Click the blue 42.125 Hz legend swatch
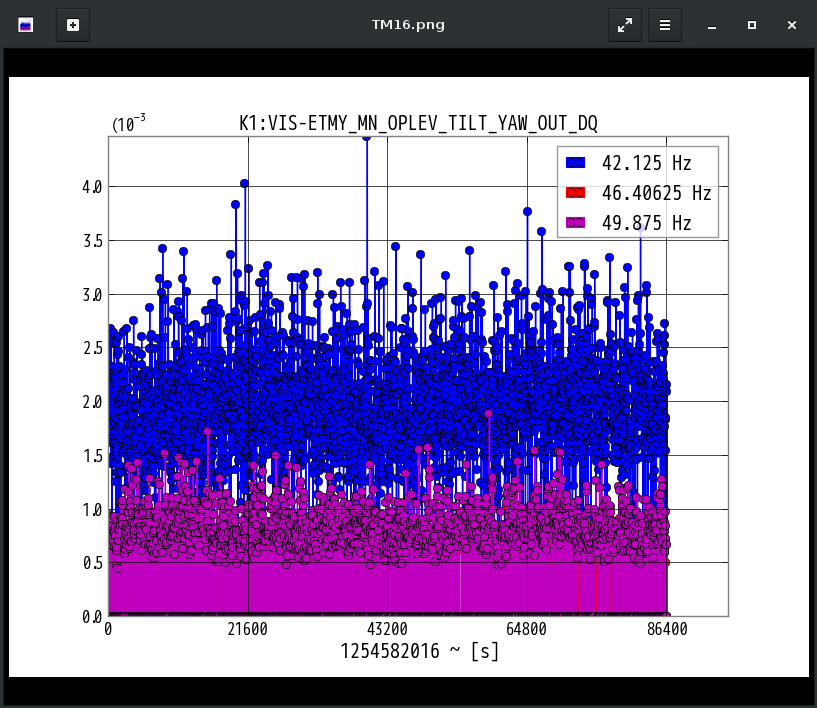 [x=575, y=163]
